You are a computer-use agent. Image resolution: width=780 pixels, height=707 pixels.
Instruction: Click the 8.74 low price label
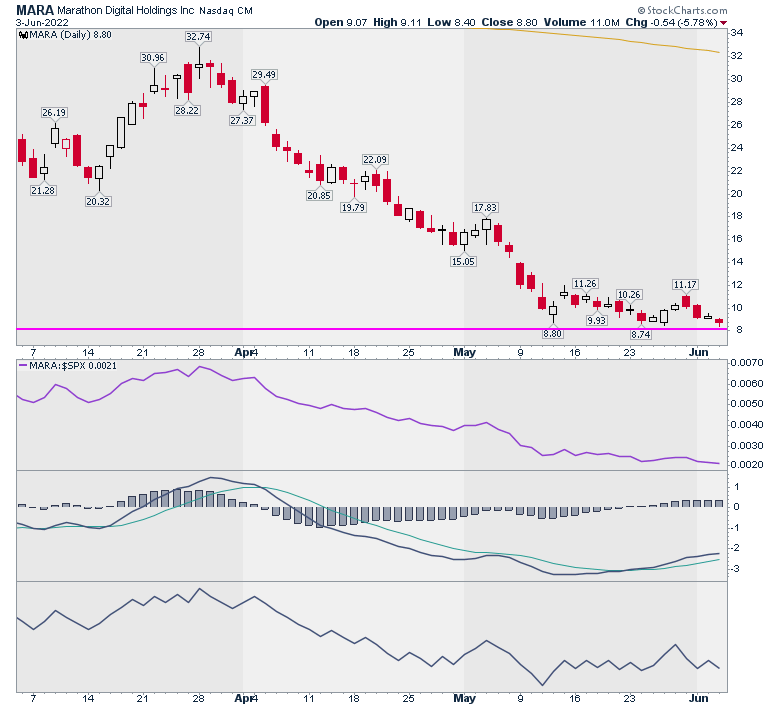(641, 334)
